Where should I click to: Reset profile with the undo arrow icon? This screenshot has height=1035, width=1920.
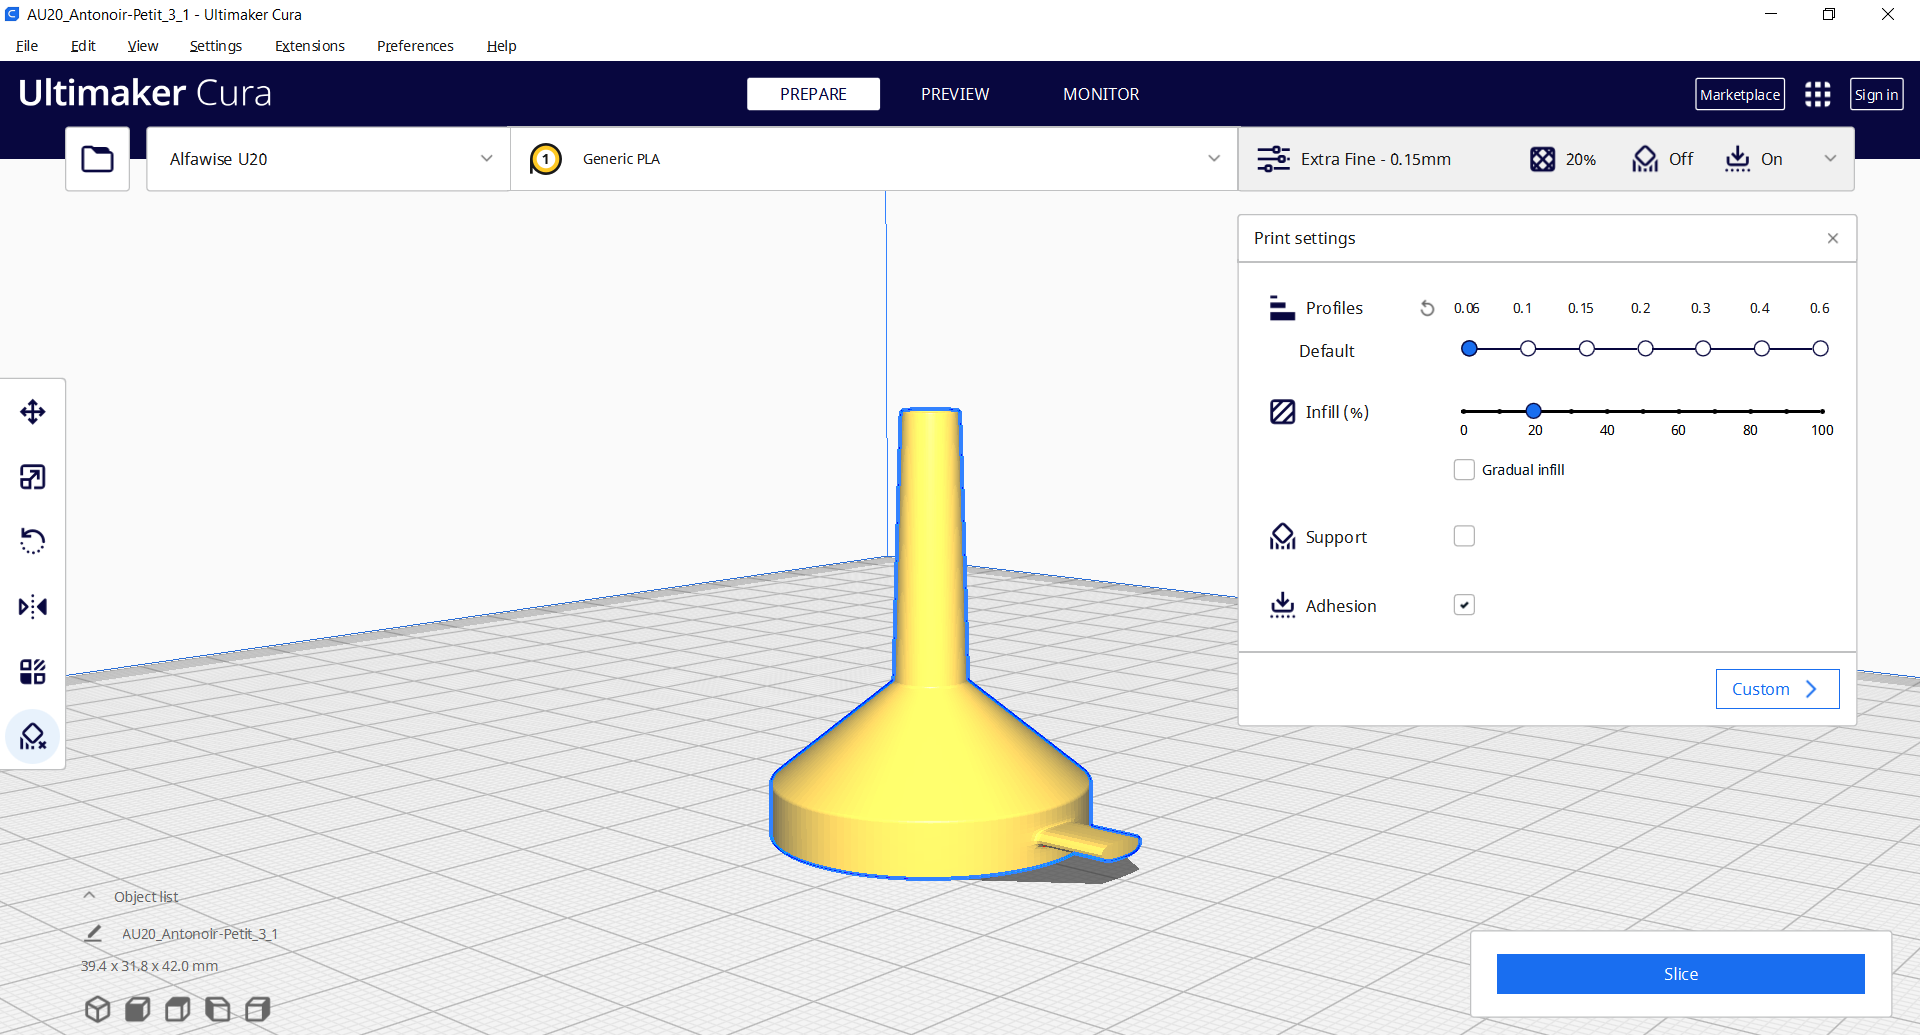click(1427, 308)
